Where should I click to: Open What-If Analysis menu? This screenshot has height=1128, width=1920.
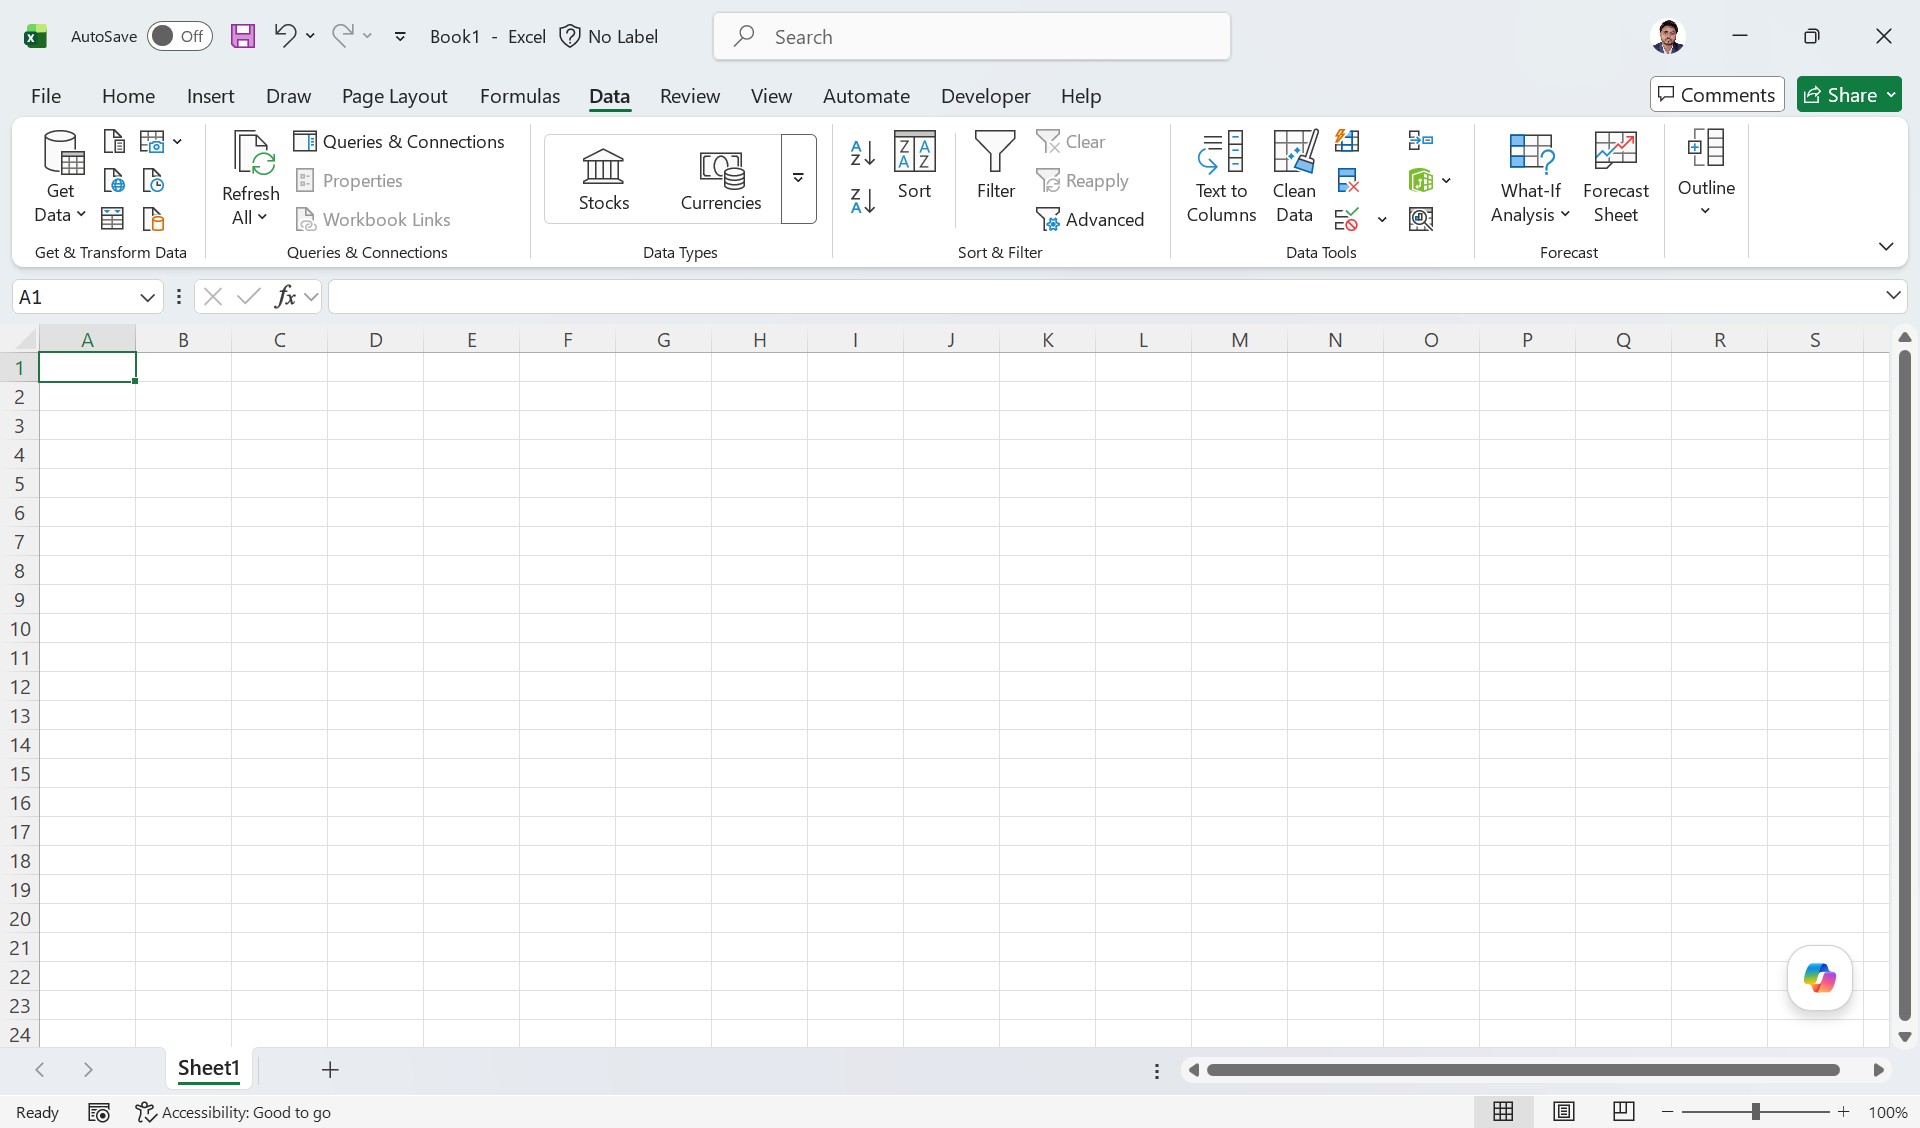point(1530,177)
